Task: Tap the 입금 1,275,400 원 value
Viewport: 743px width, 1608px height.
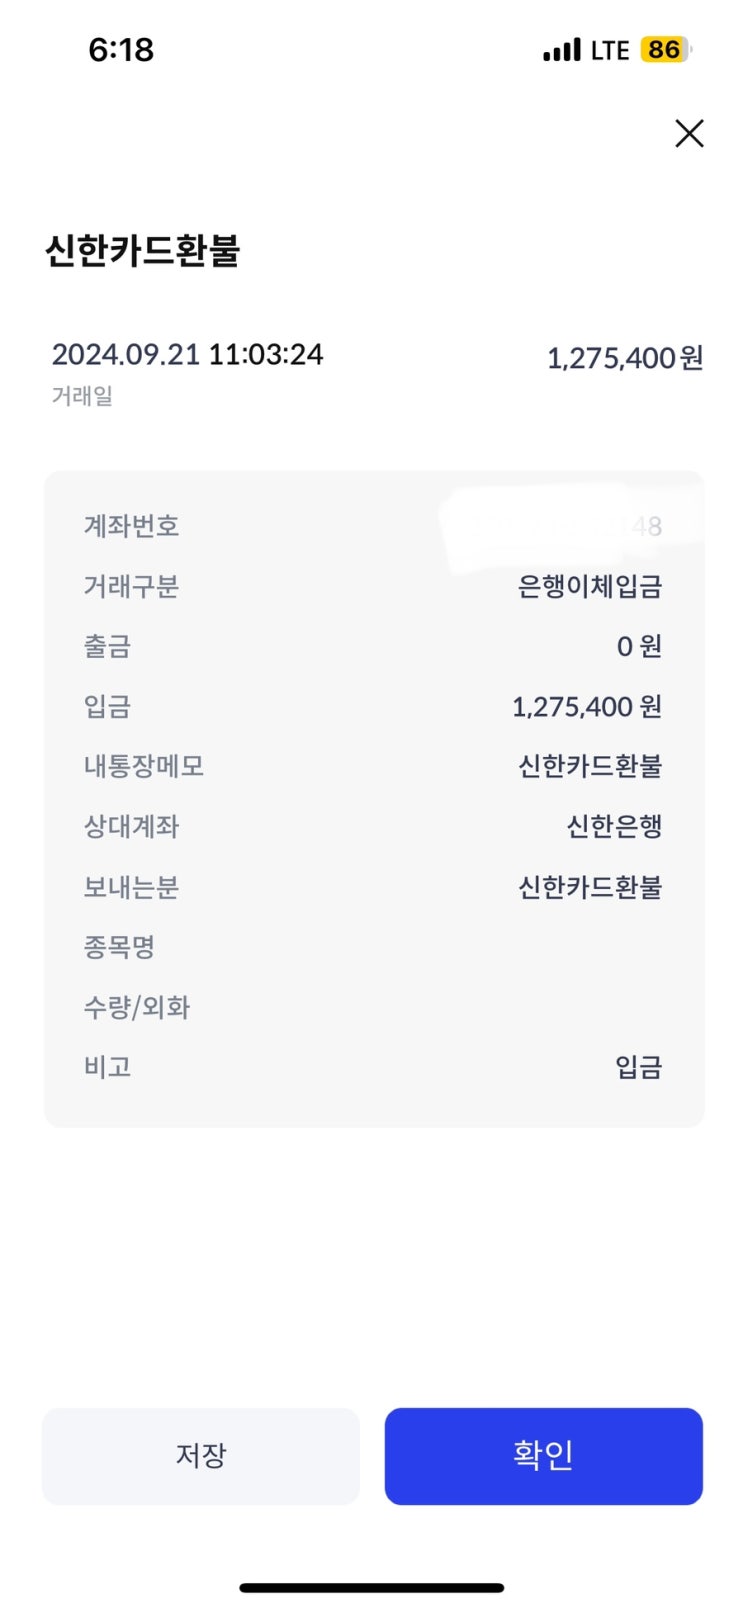Action: 587,707
